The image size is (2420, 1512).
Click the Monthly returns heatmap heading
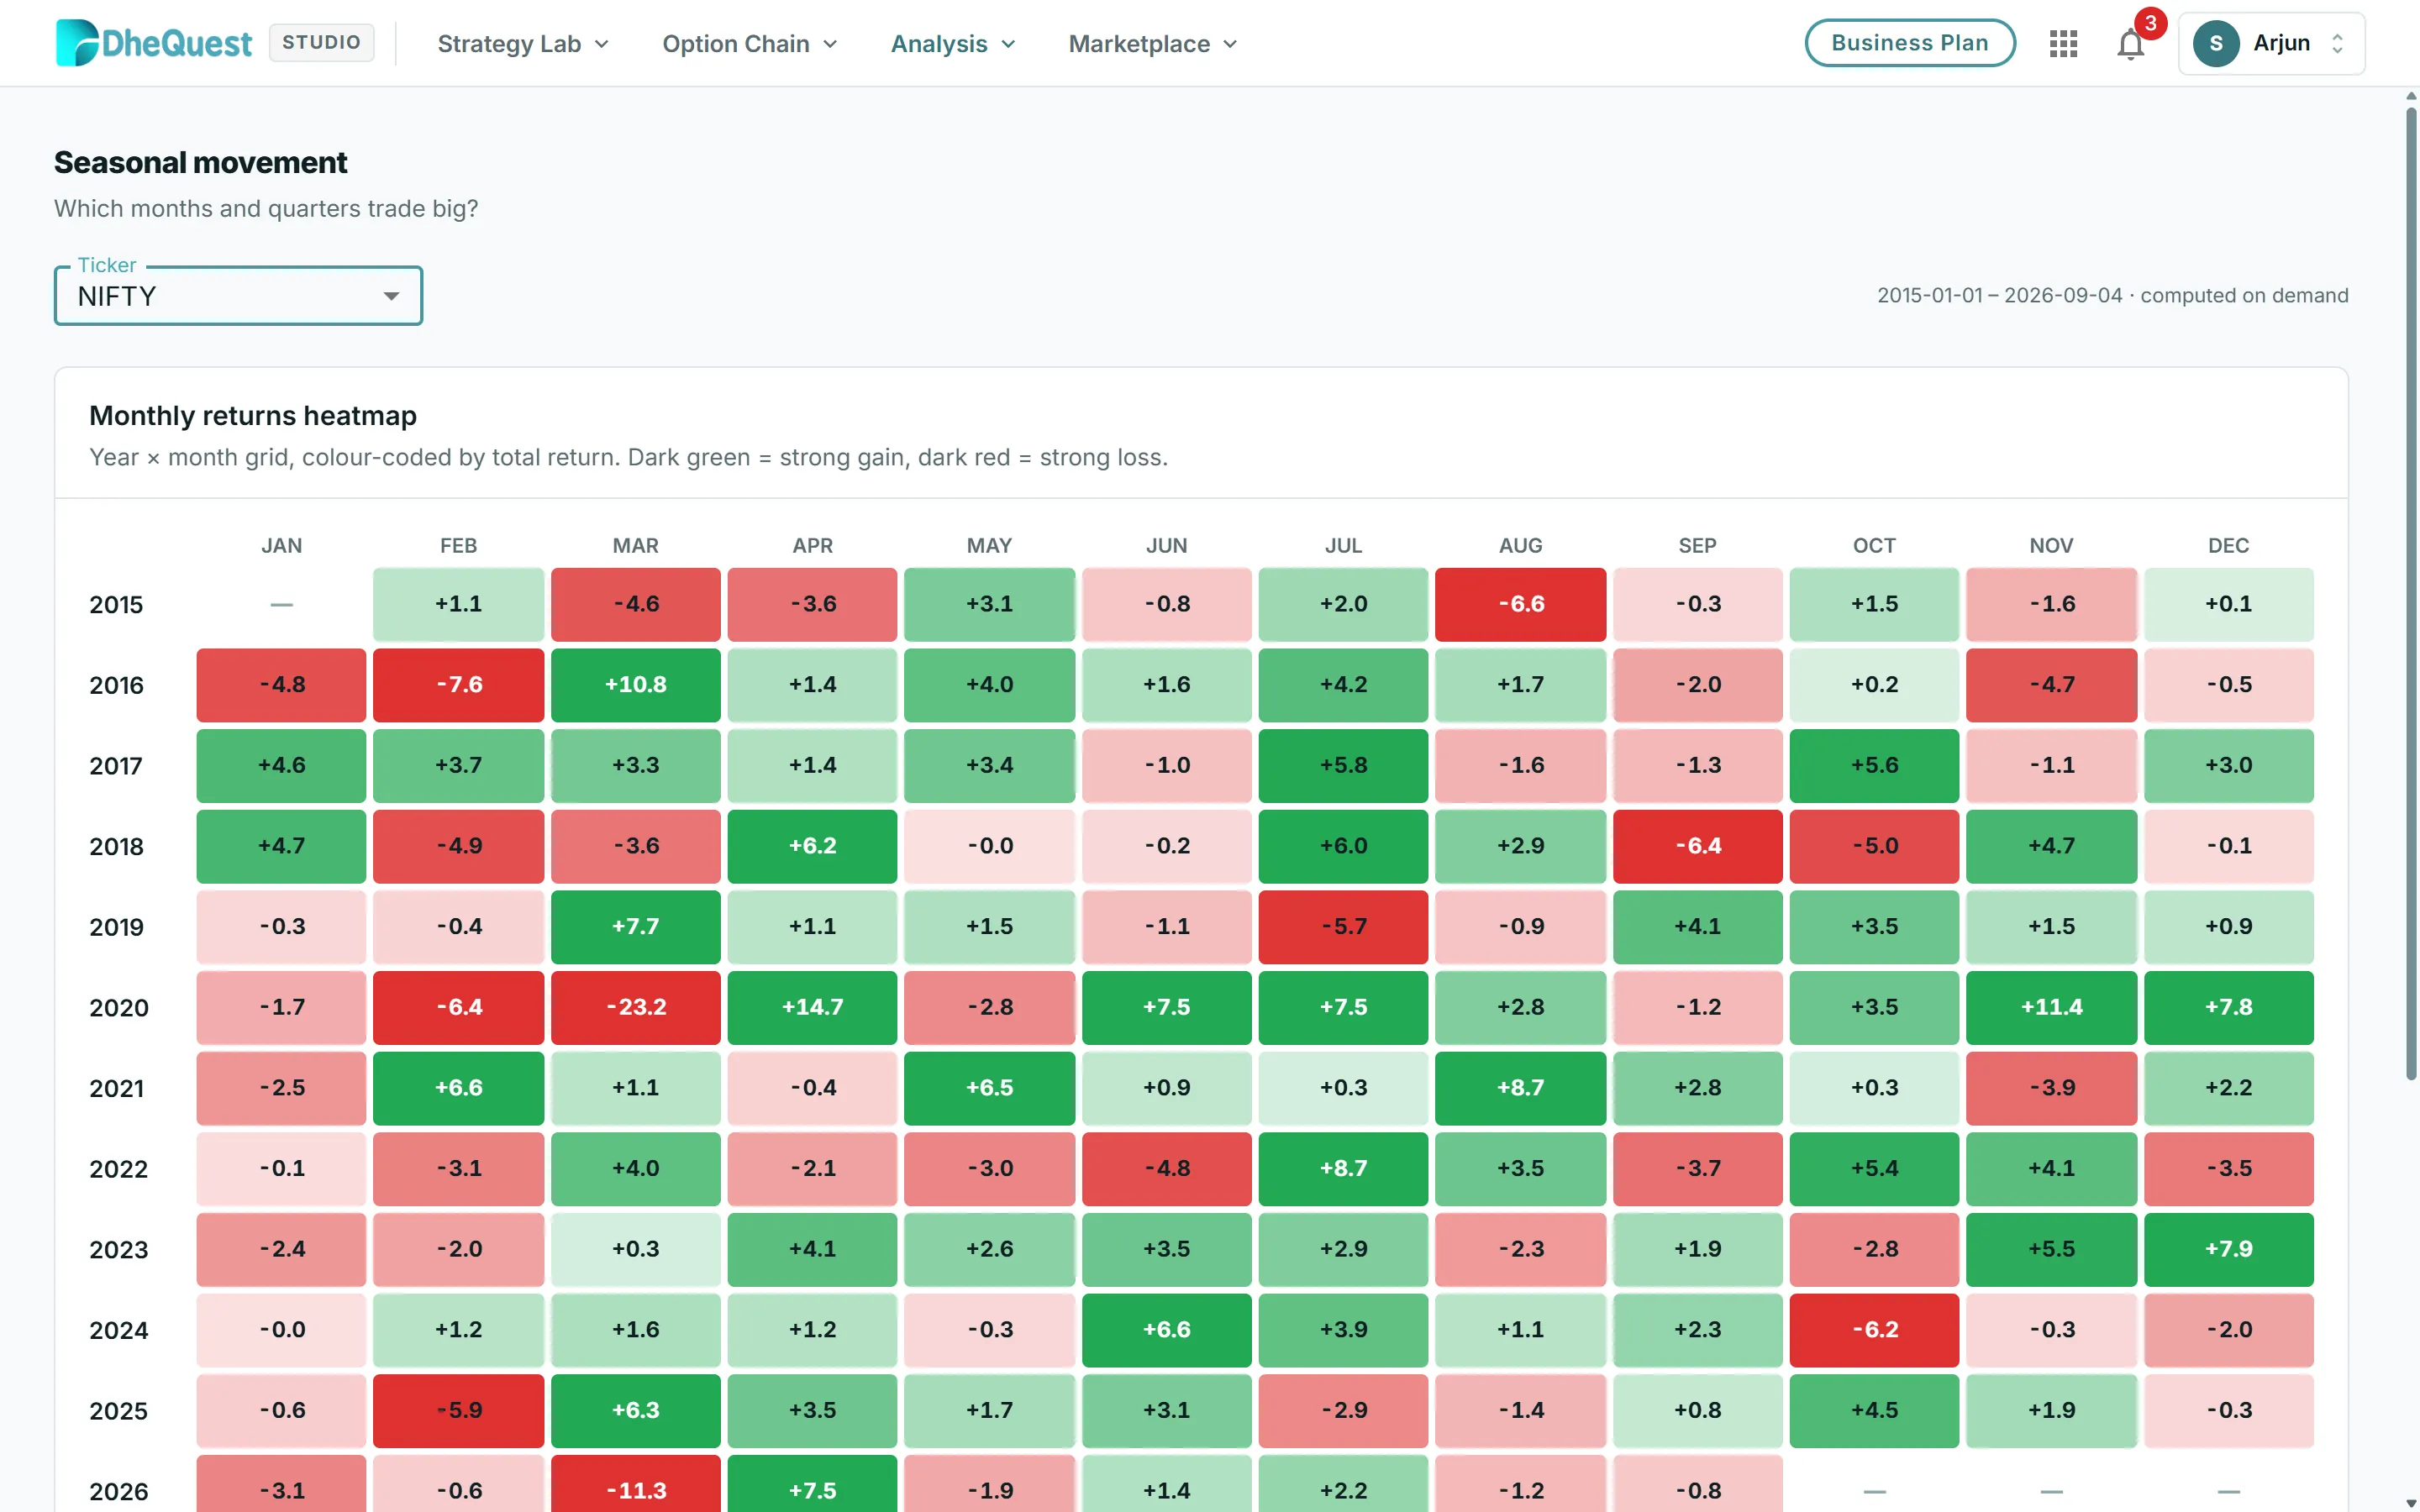click(x=253, y=416)
